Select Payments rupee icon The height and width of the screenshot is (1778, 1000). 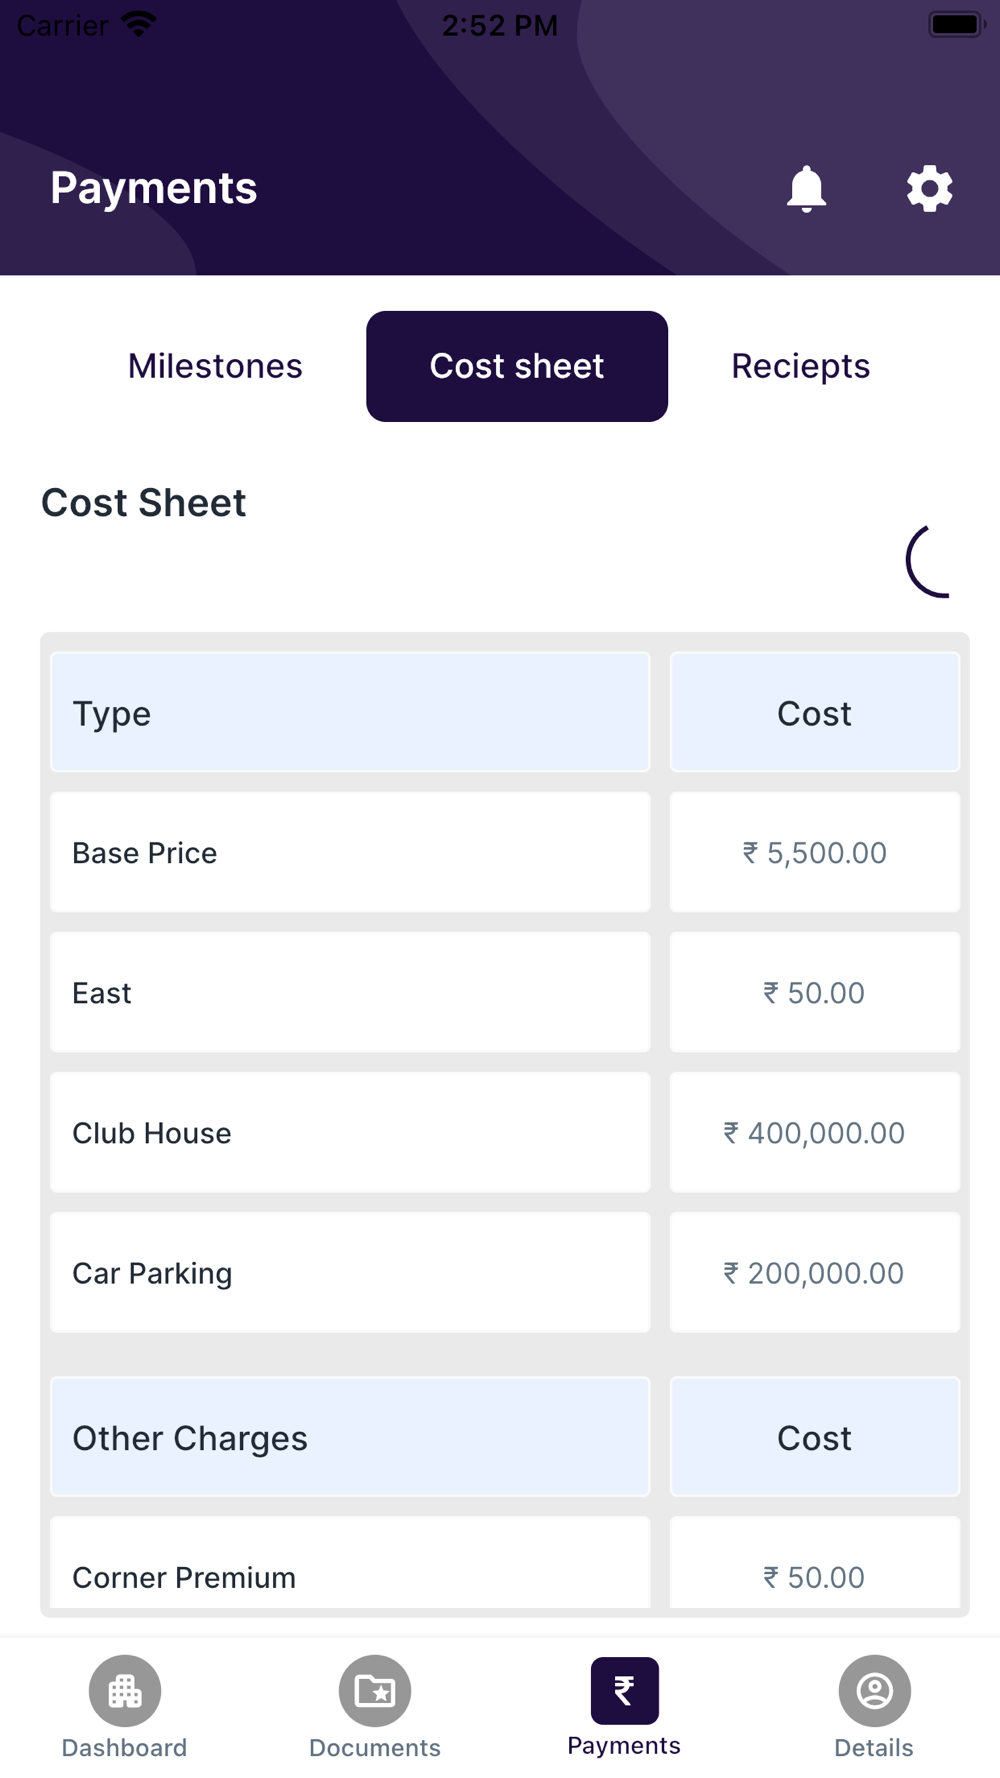pos(624,1691)
